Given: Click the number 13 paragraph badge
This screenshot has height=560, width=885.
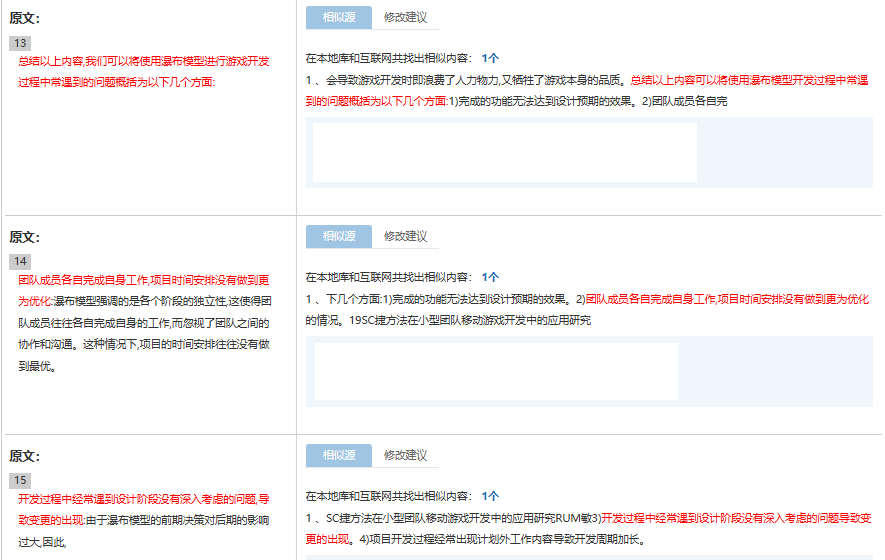Looking at the screenshot, I should (x=20, y=43).
